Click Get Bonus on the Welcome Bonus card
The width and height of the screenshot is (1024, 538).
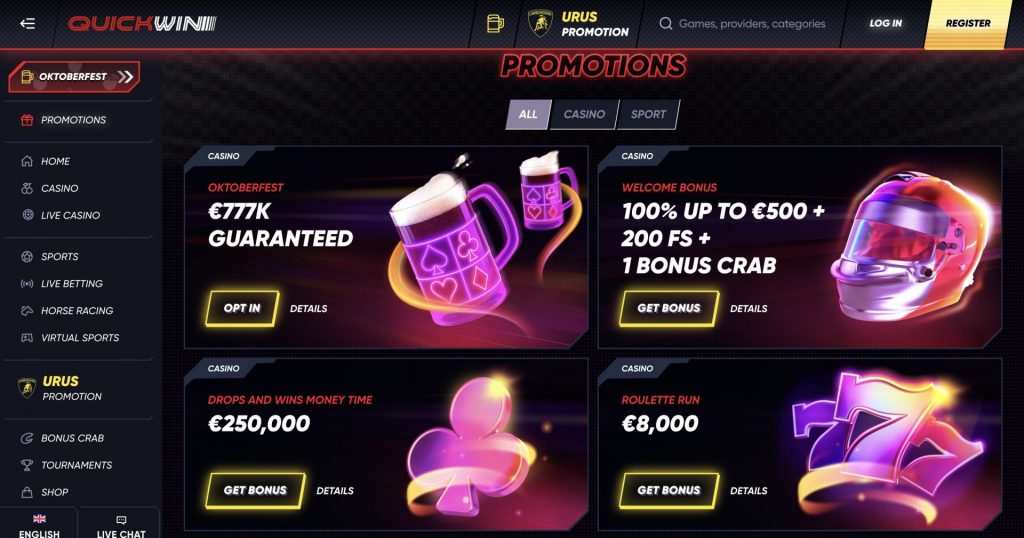coord(669,308)
